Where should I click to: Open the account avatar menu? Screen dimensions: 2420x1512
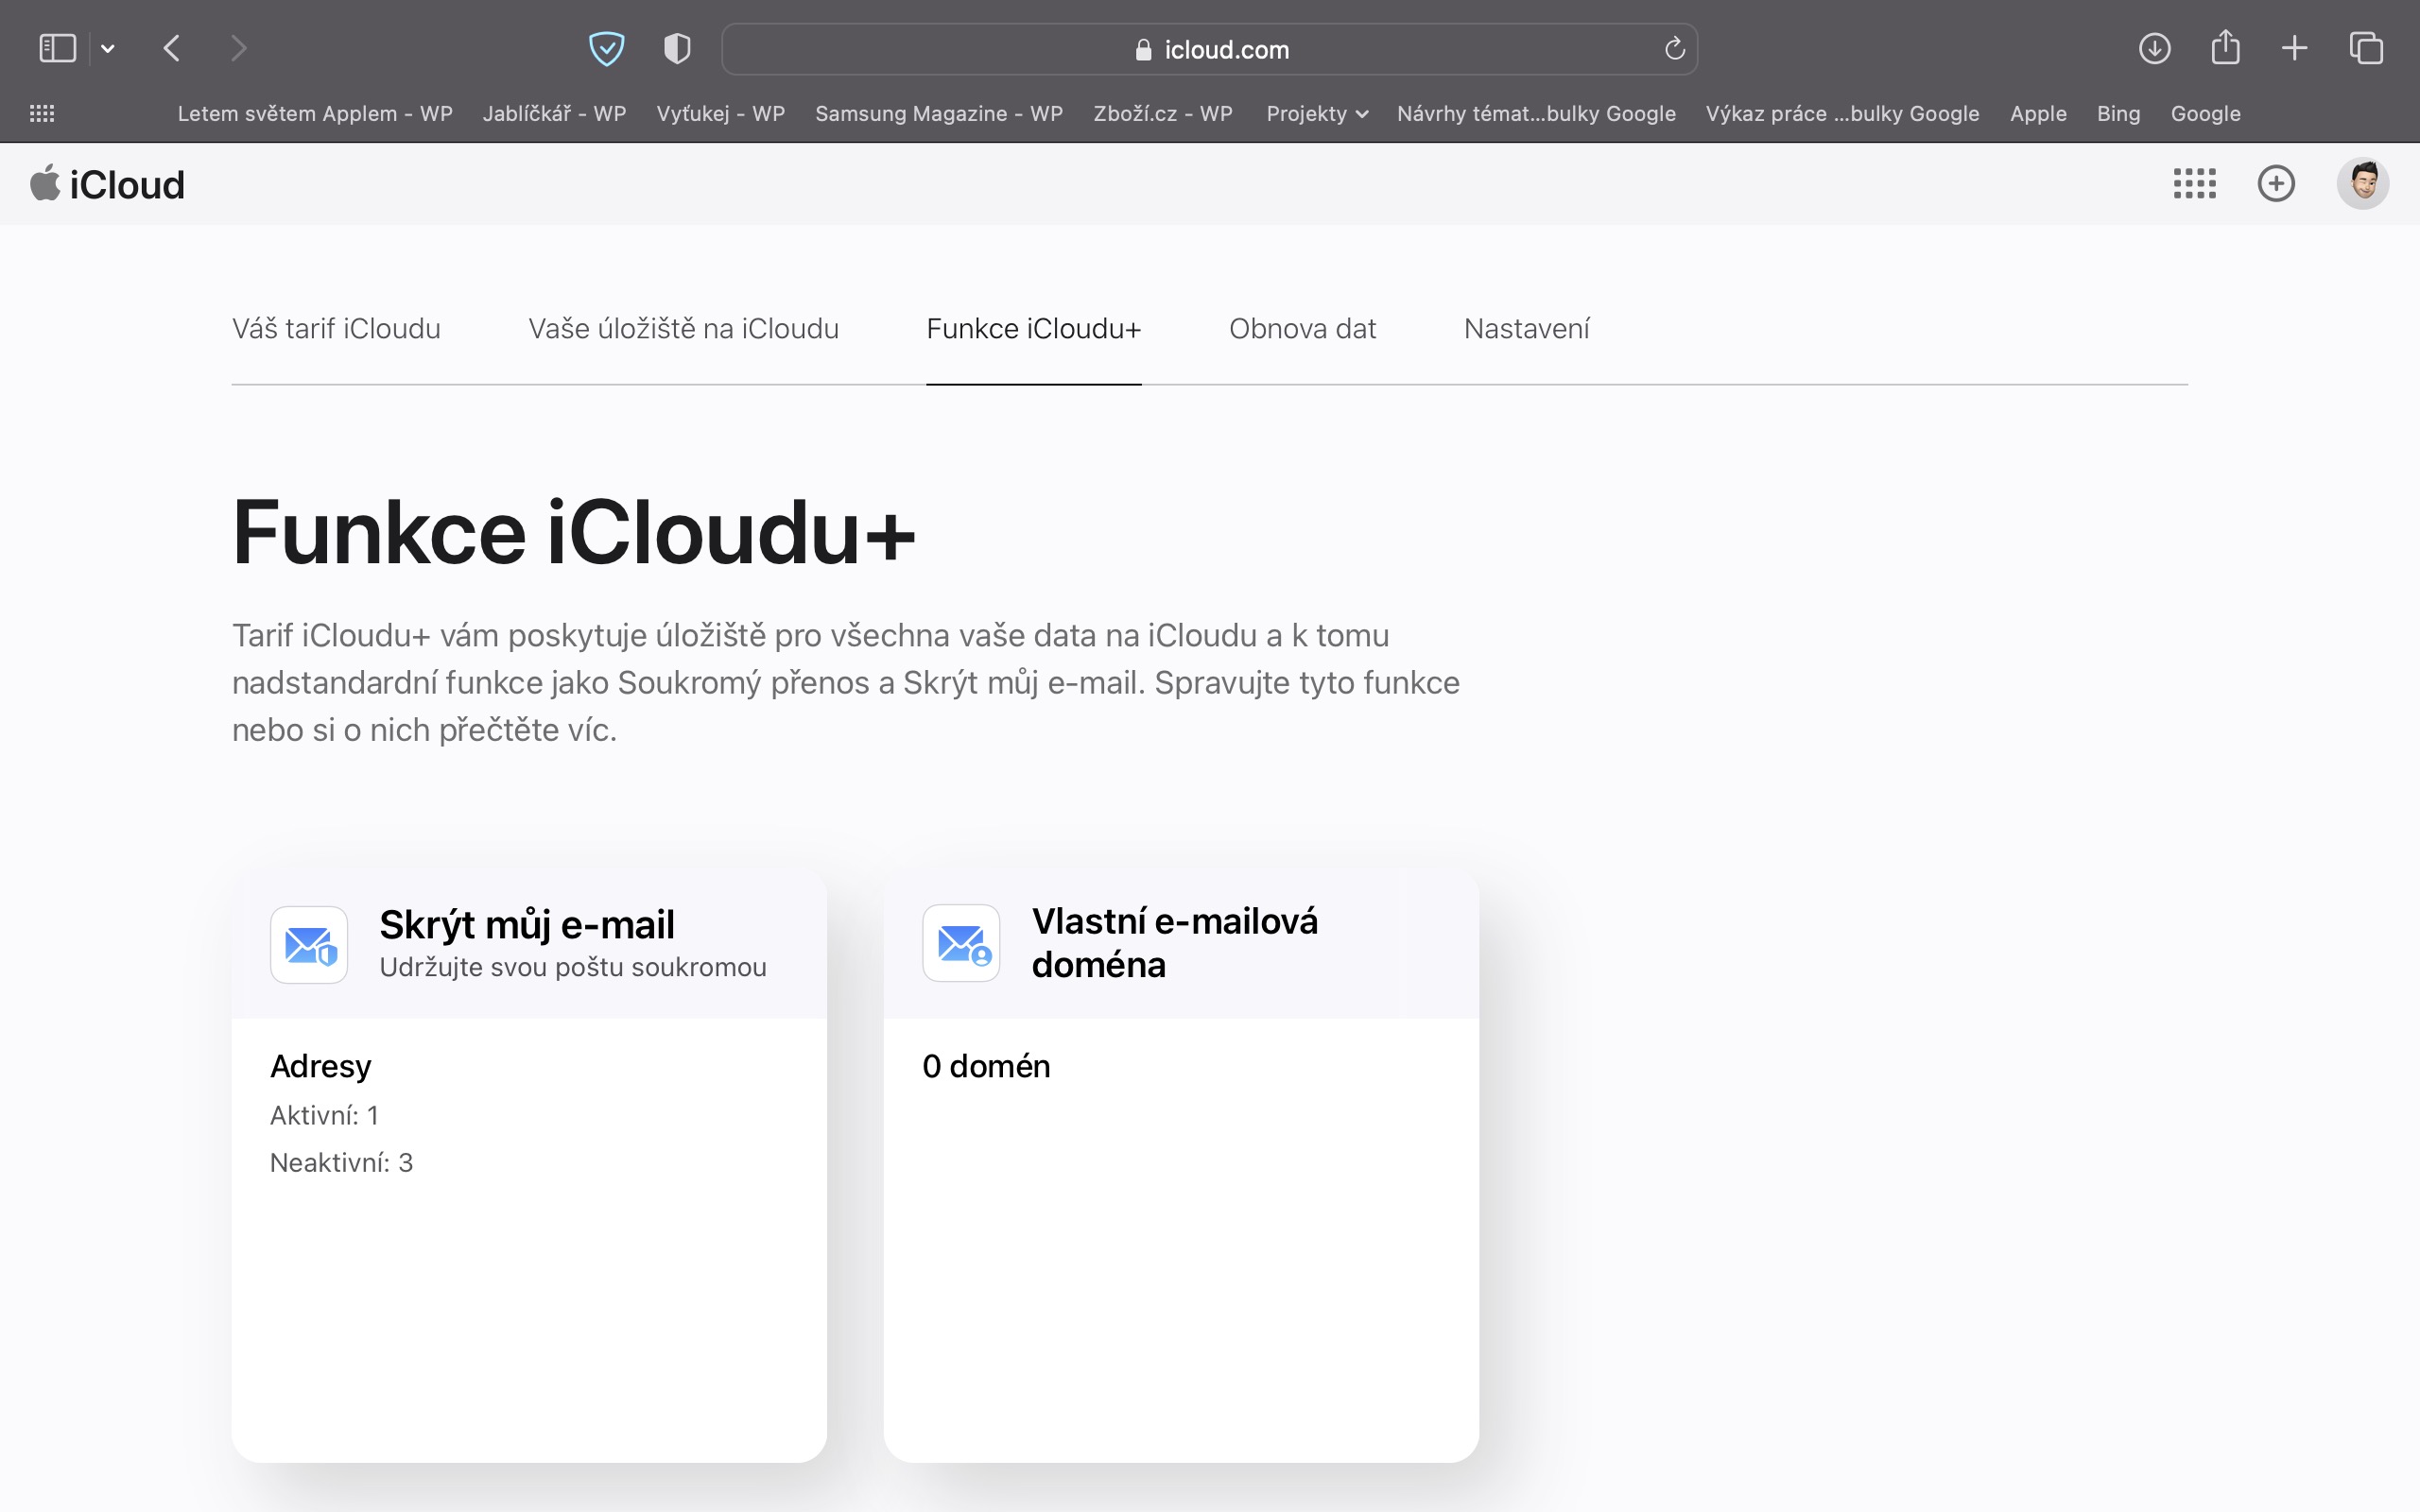click(2362, 184)
